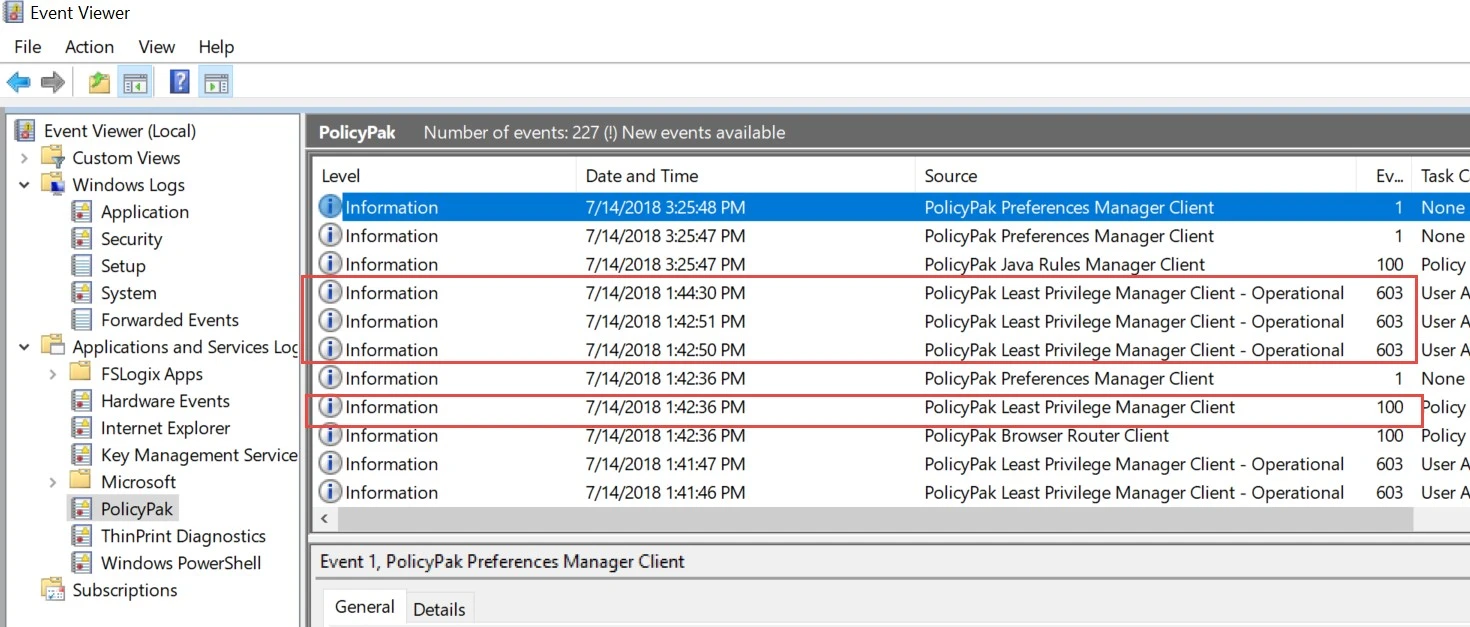Viewport: 1470px width, 627px height.
Task: Click the blue Help question mark icon
Action: [x=179, y=82]
